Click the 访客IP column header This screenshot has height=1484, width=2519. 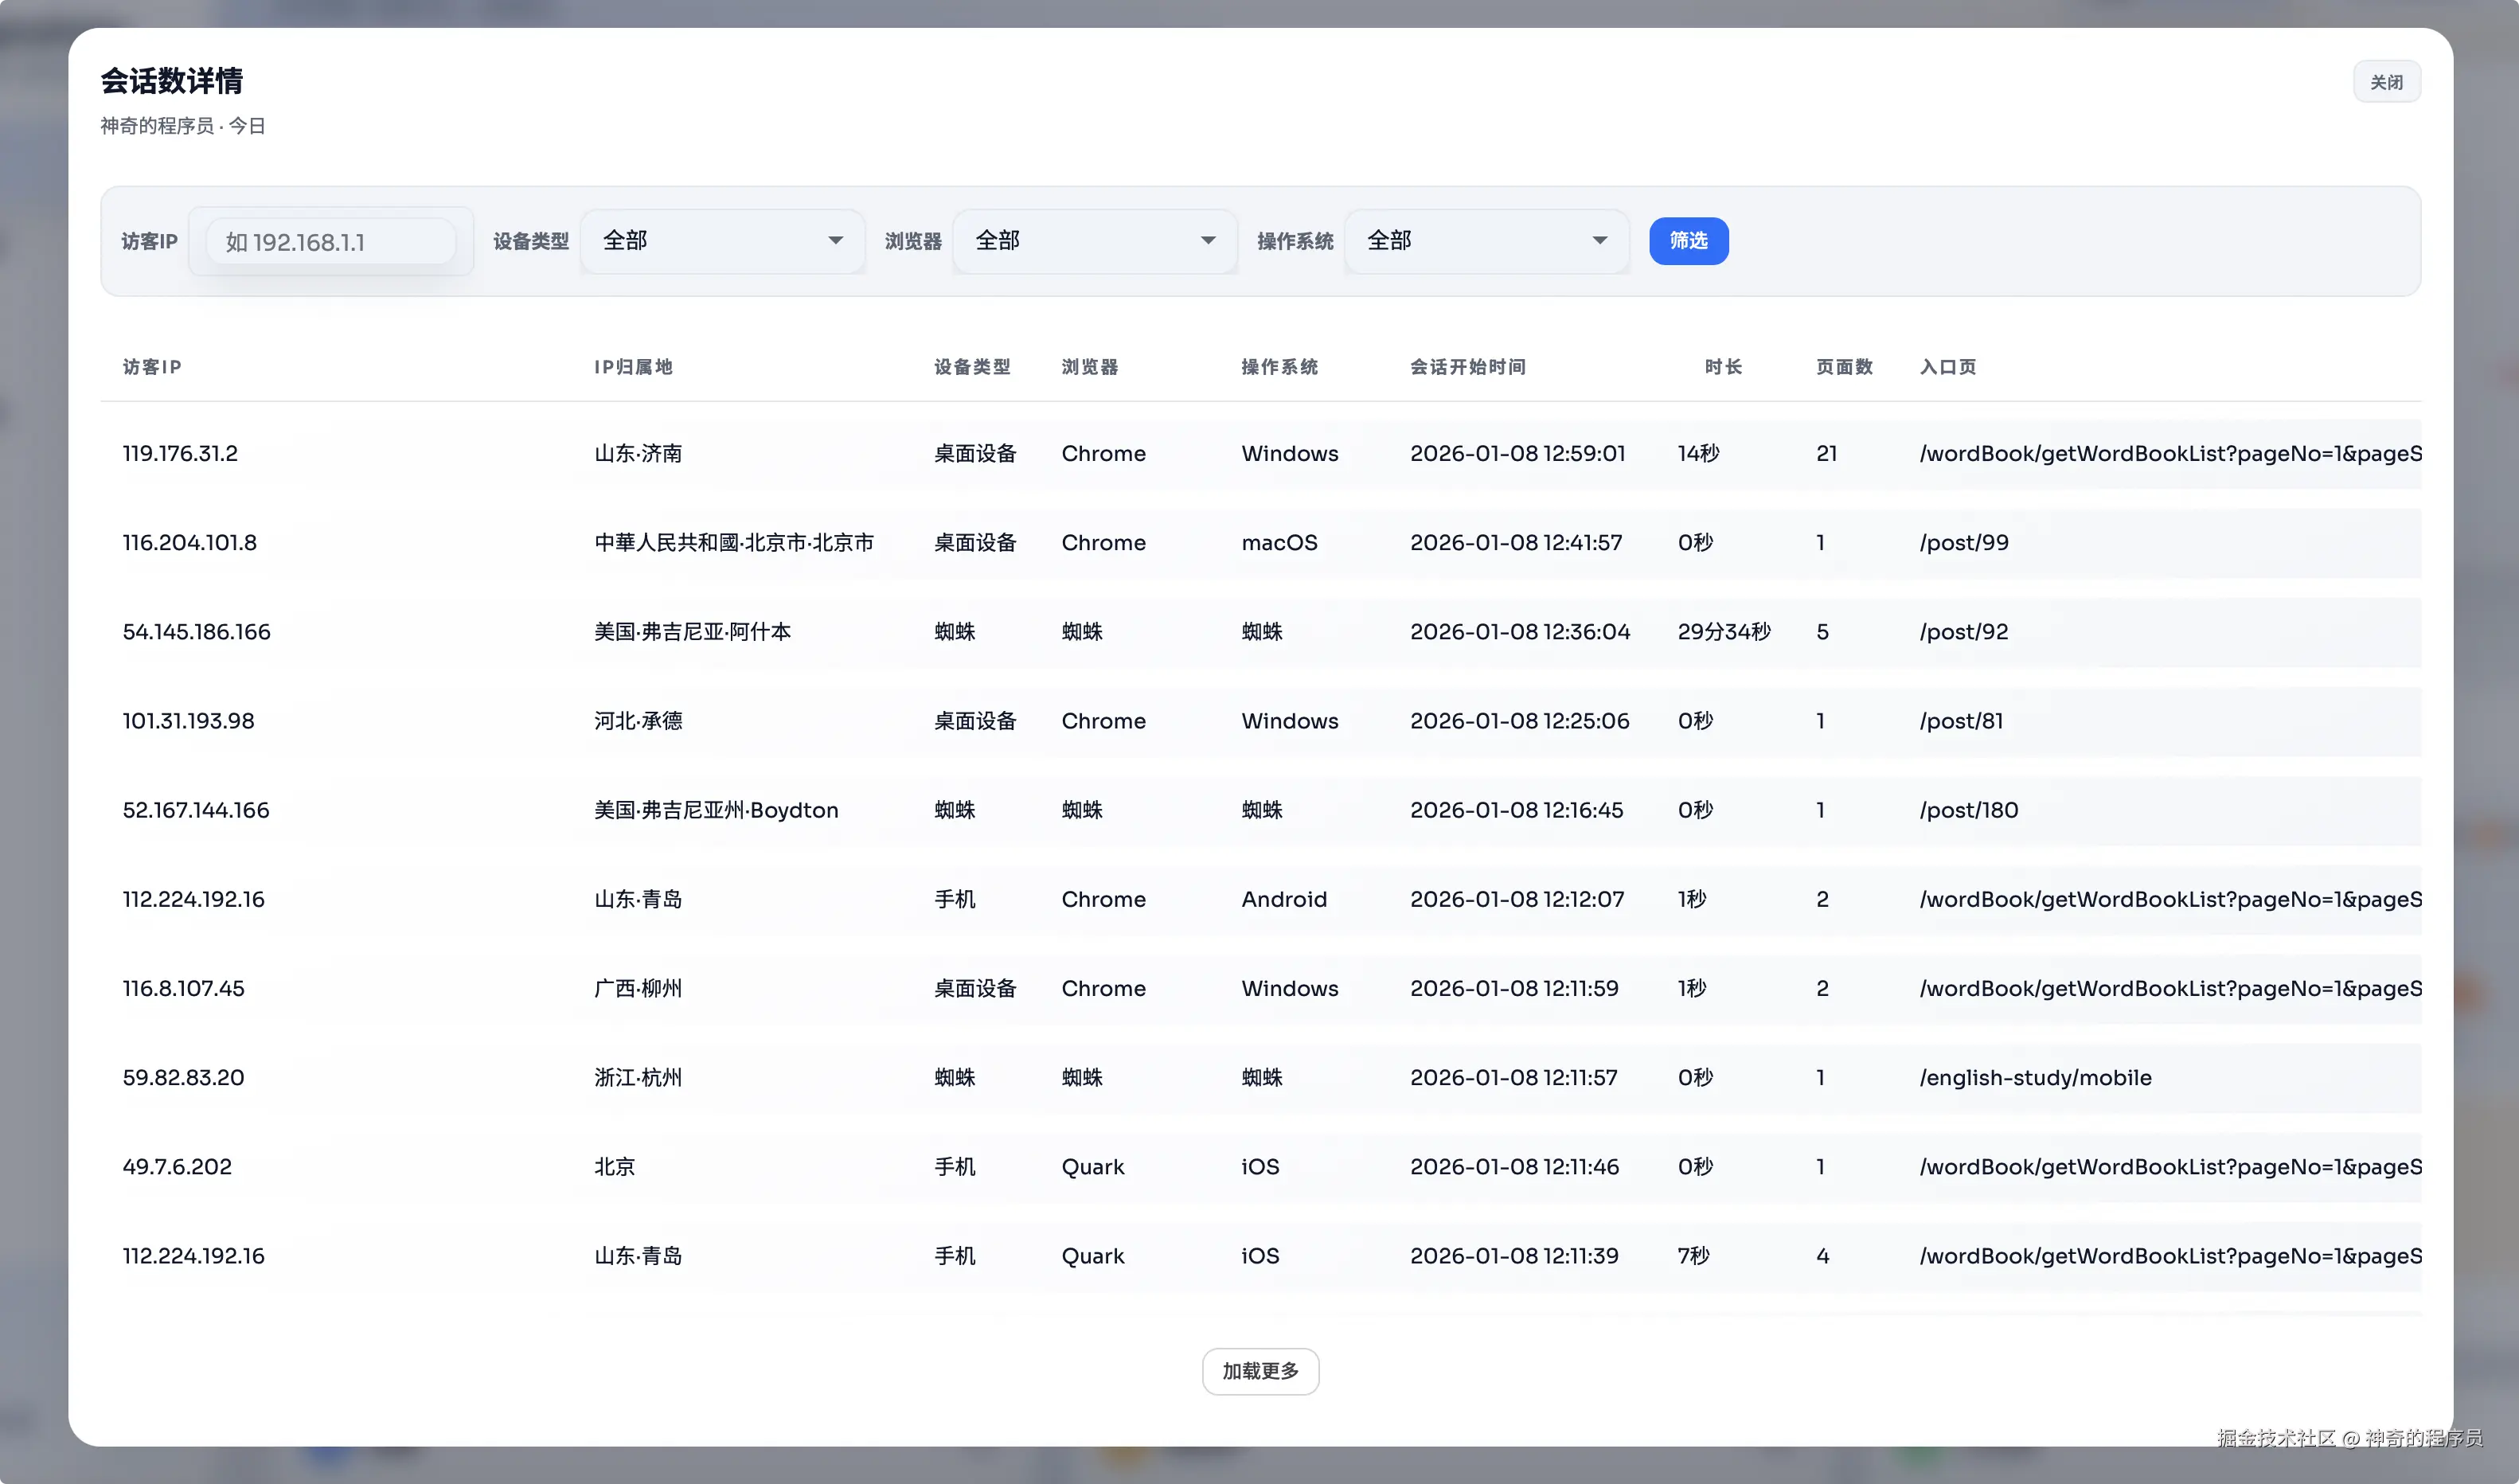(x=152, y=367)
